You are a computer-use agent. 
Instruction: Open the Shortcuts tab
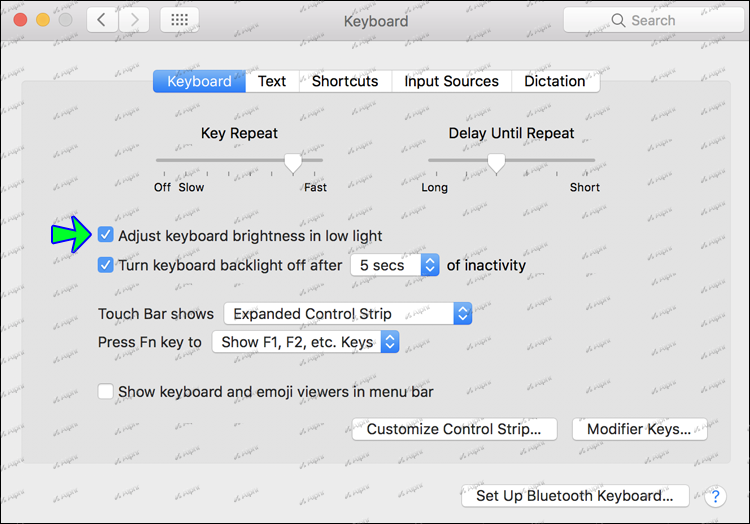coord(345,81)
